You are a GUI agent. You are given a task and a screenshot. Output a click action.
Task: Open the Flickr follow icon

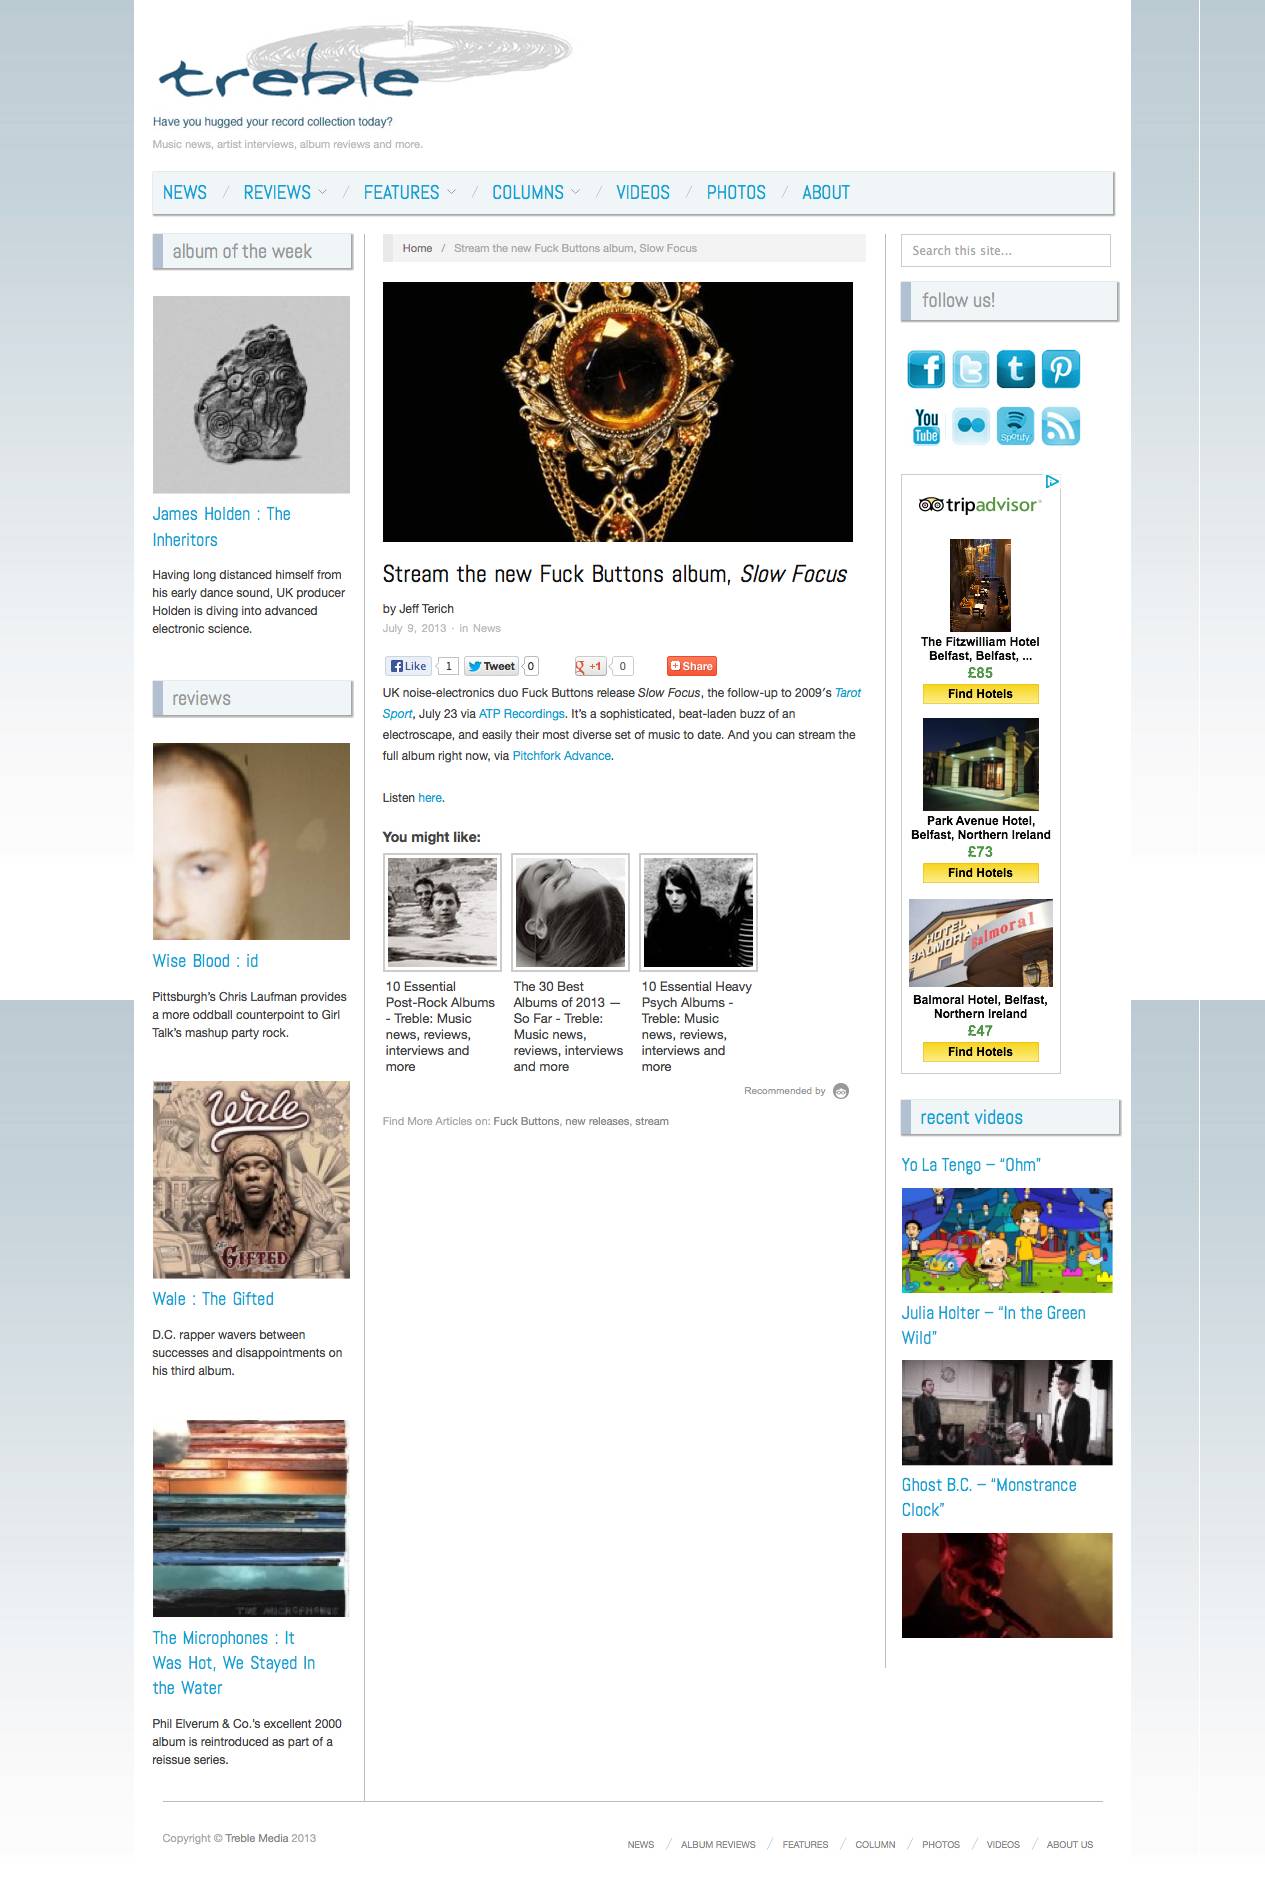970,426
